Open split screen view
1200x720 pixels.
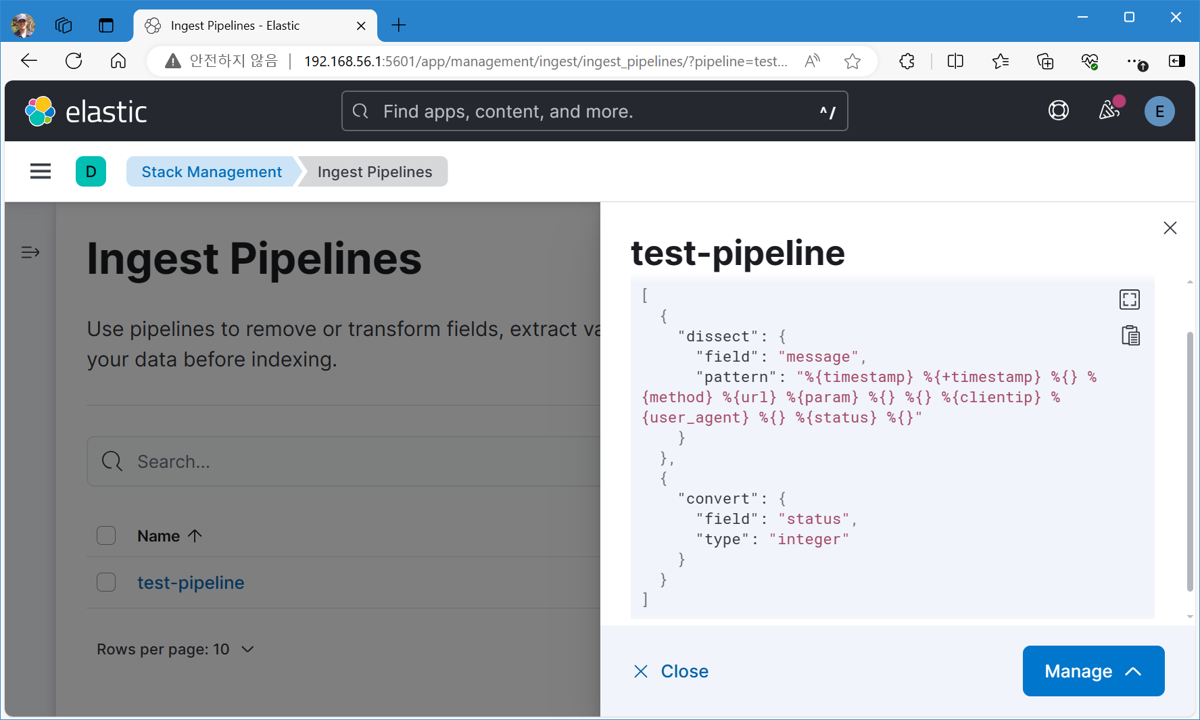(955, 61)
